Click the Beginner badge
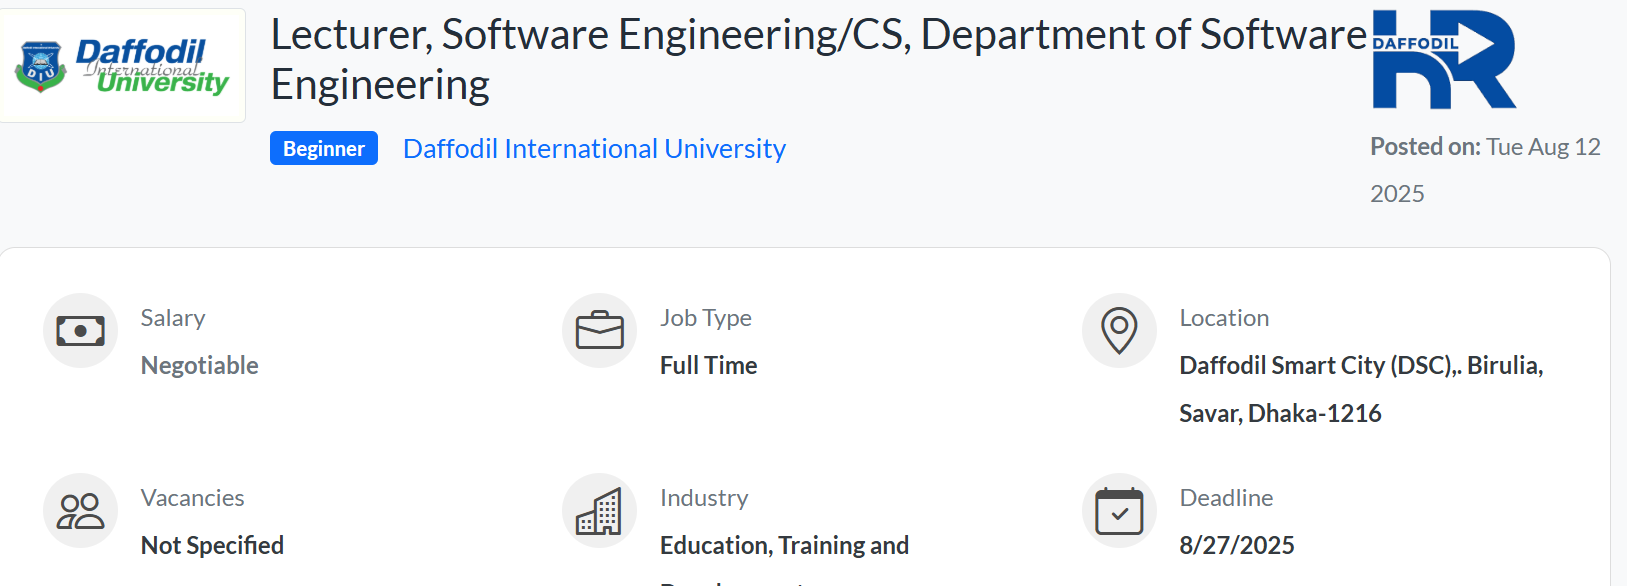The height and width of the screenshot is (586, 1627). [324, 148]
